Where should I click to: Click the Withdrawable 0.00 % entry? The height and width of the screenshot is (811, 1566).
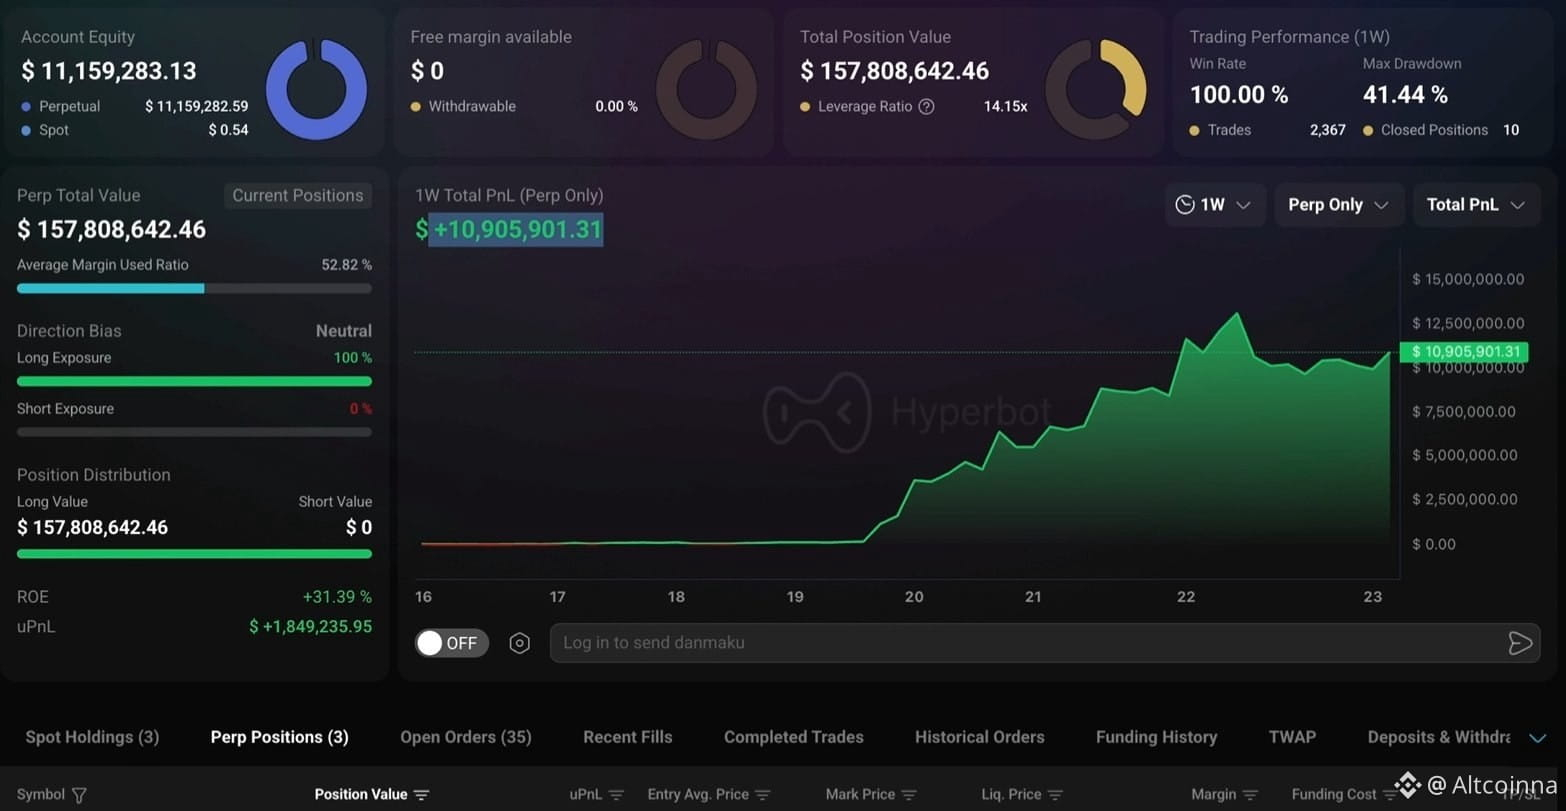pos(524,106)
